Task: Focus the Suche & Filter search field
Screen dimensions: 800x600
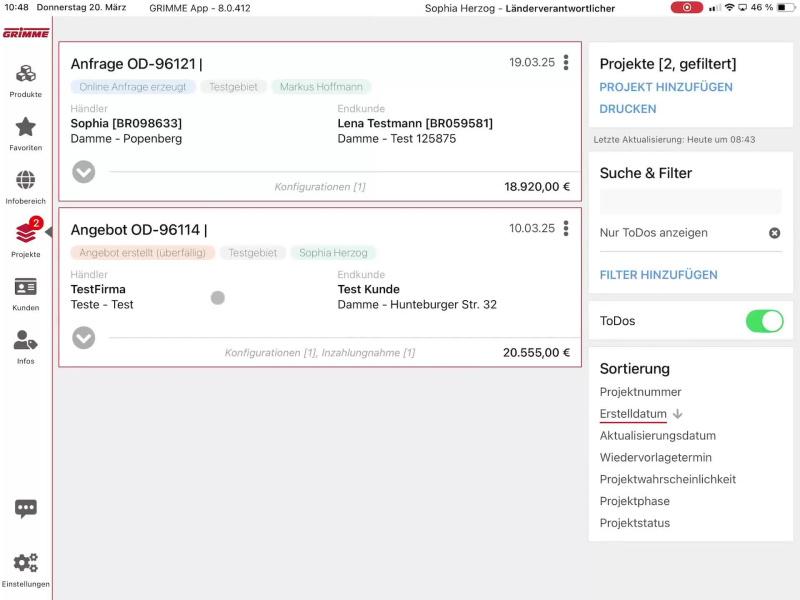Action: (x=690, y=202)
